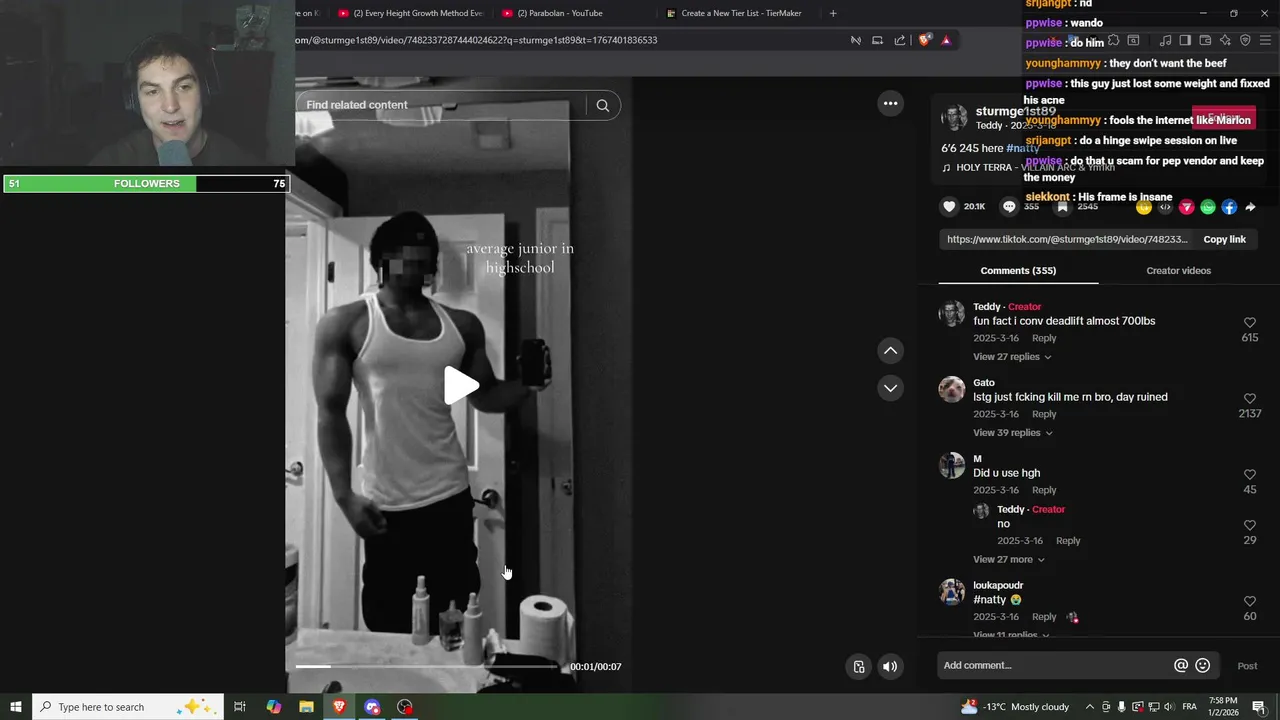The height and width of the screenshot is (720, 1280).
Task: Like Teddy's 'no' reply
Action: coord(1249,526)
